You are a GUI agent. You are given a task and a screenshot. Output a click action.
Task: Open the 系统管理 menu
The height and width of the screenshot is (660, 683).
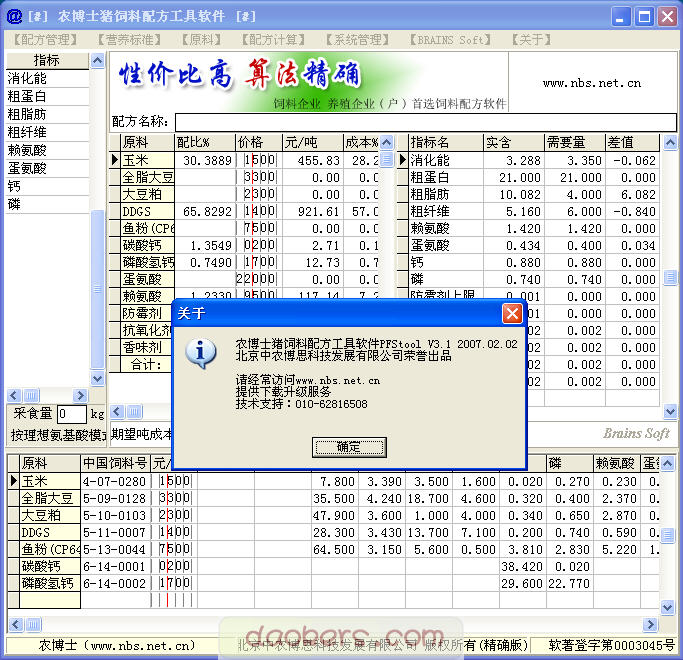coord(357,40)
